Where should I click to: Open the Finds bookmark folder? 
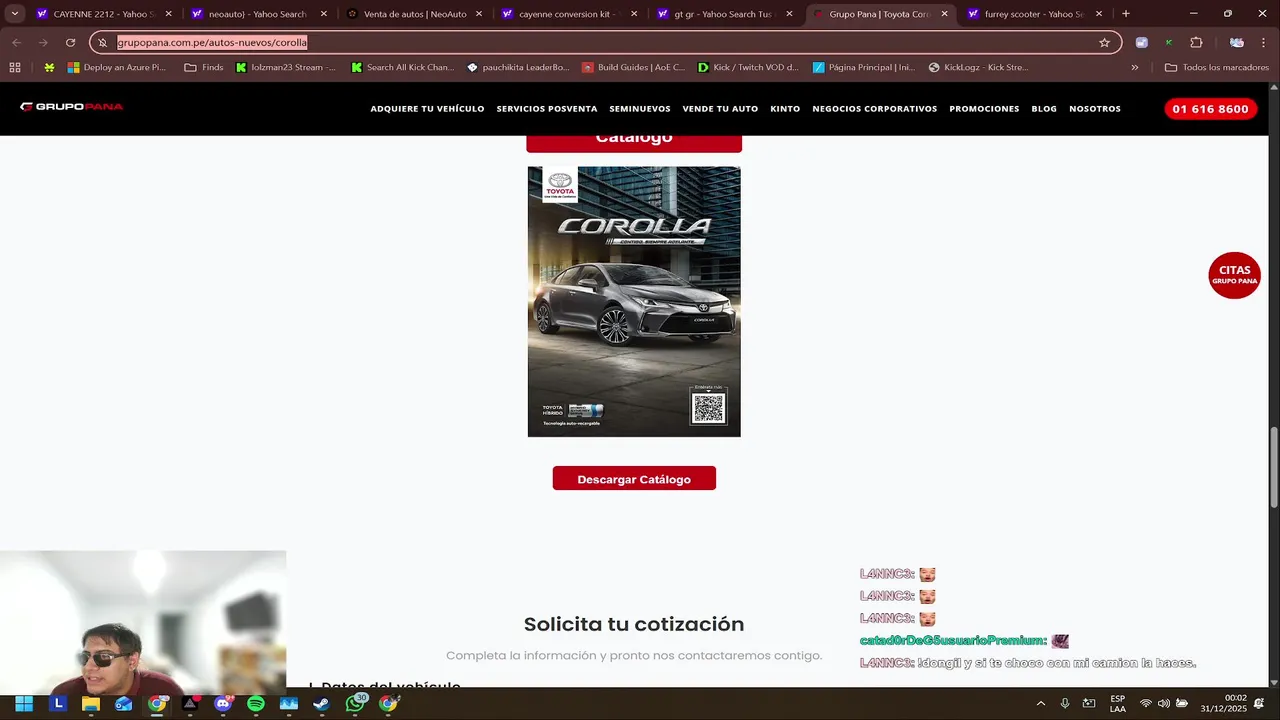tap(204, 68)
